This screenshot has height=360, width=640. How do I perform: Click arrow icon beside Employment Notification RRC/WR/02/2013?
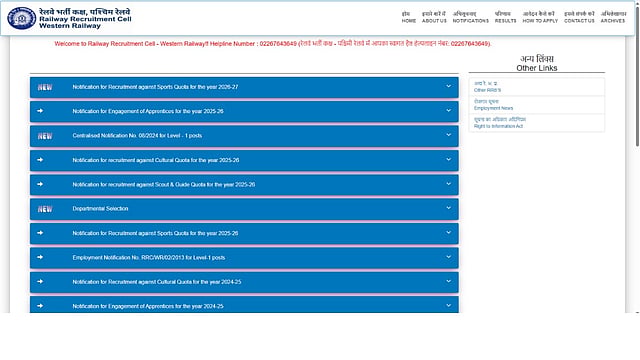(40, 257)
